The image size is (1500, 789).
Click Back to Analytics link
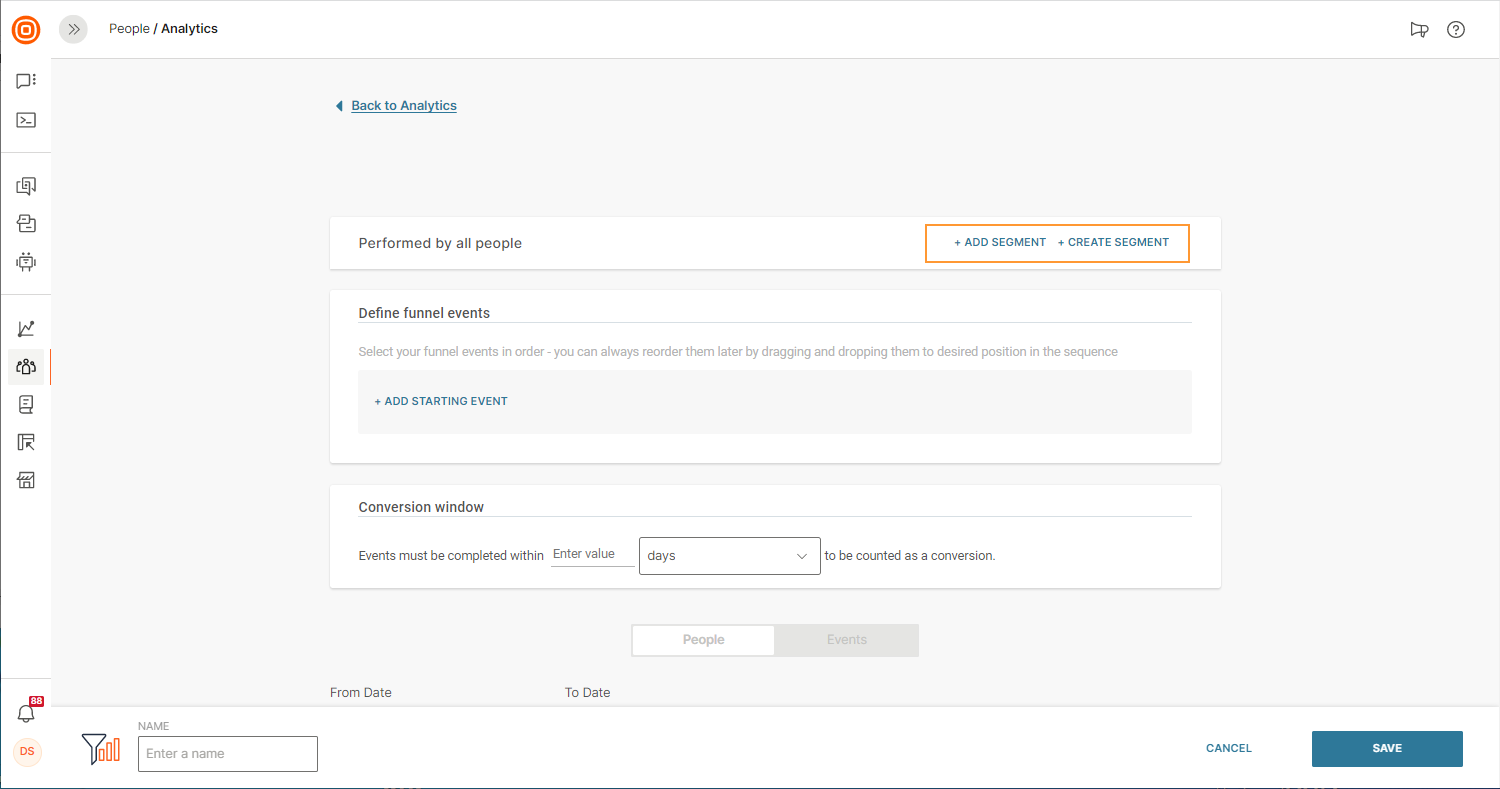pos(404,106)
